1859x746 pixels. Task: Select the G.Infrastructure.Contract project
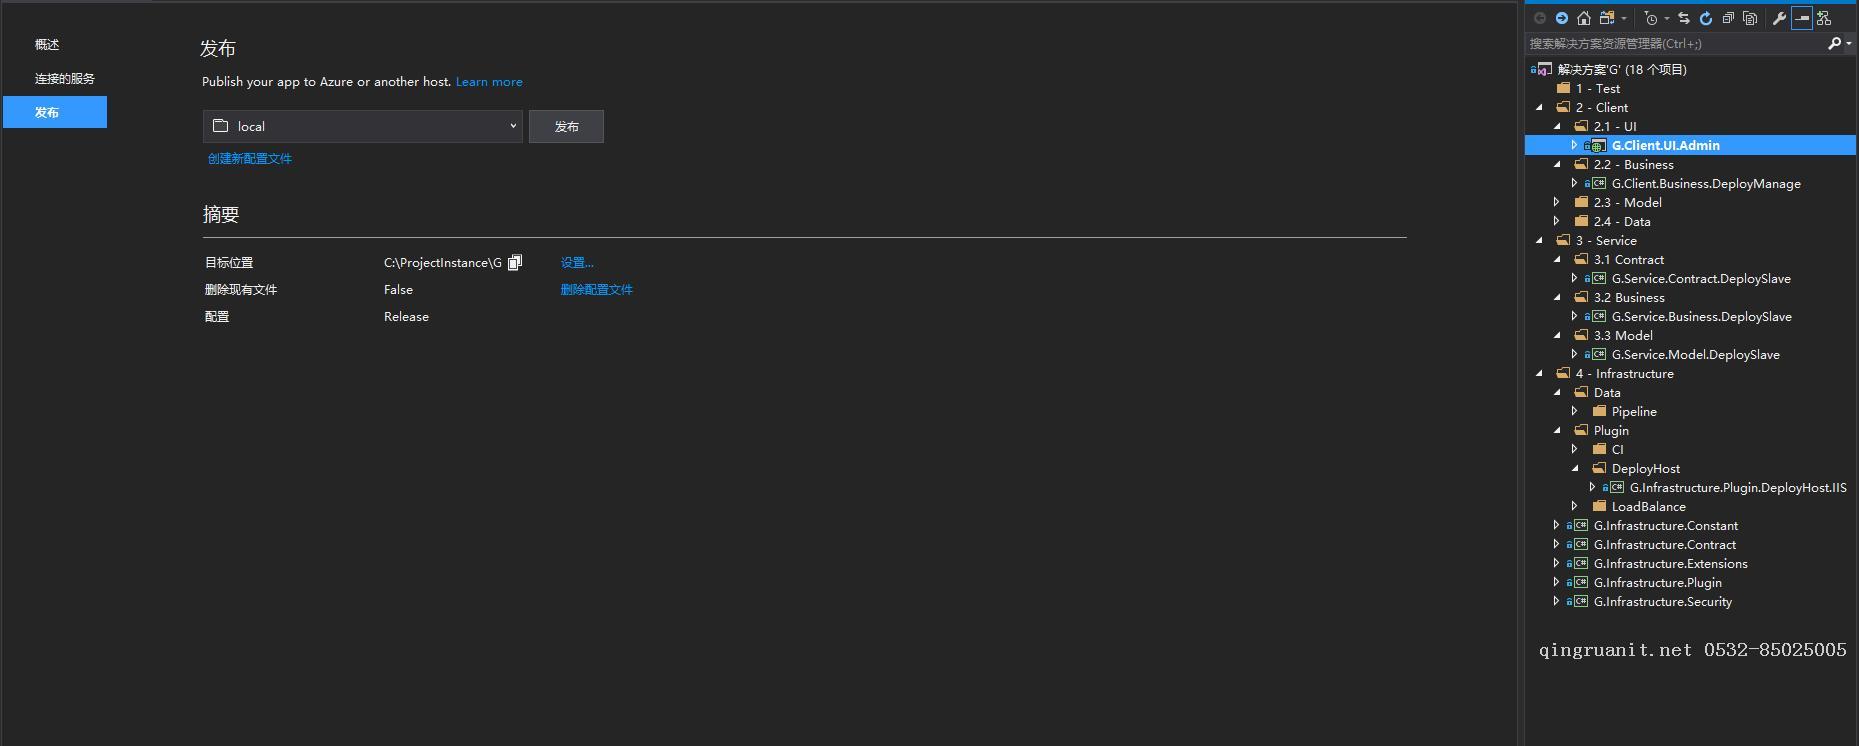1665,545
